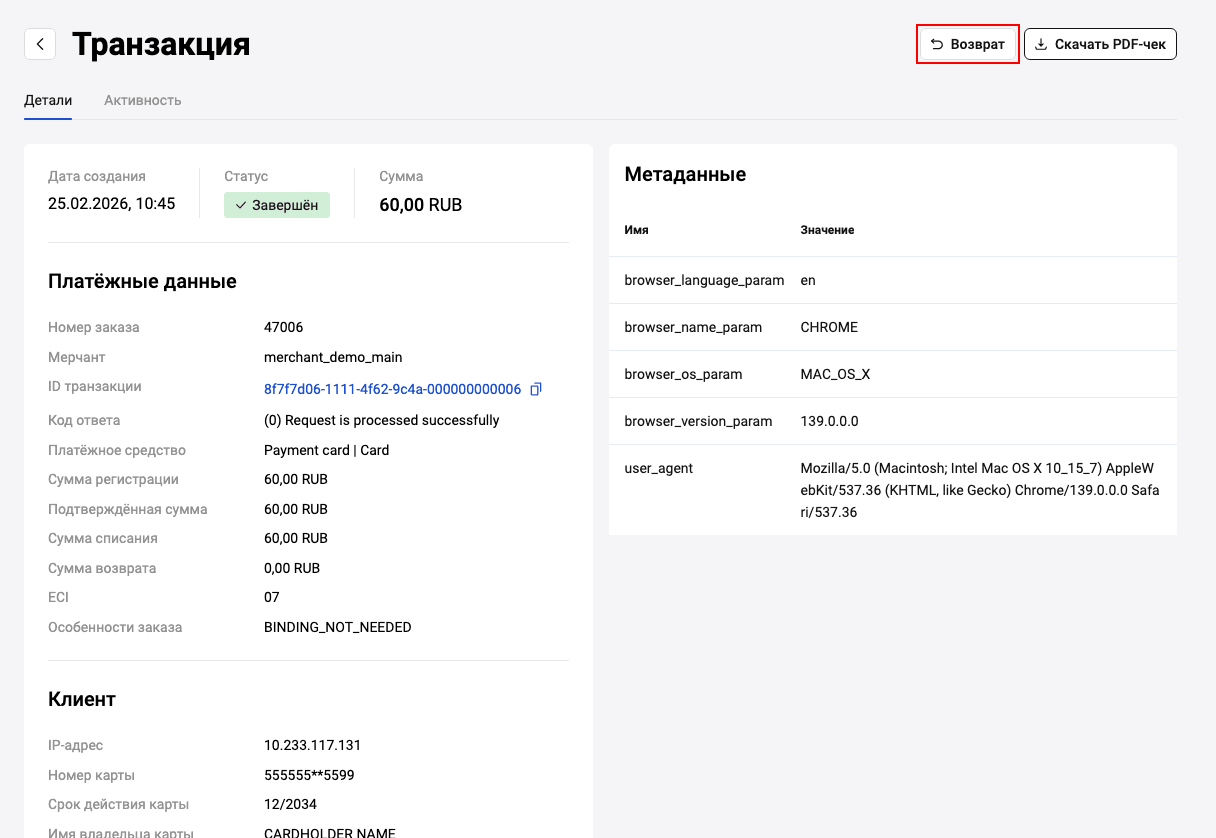The image size is (1216, 838).
Task: Click the metadata value en
Action: point(808,280)
